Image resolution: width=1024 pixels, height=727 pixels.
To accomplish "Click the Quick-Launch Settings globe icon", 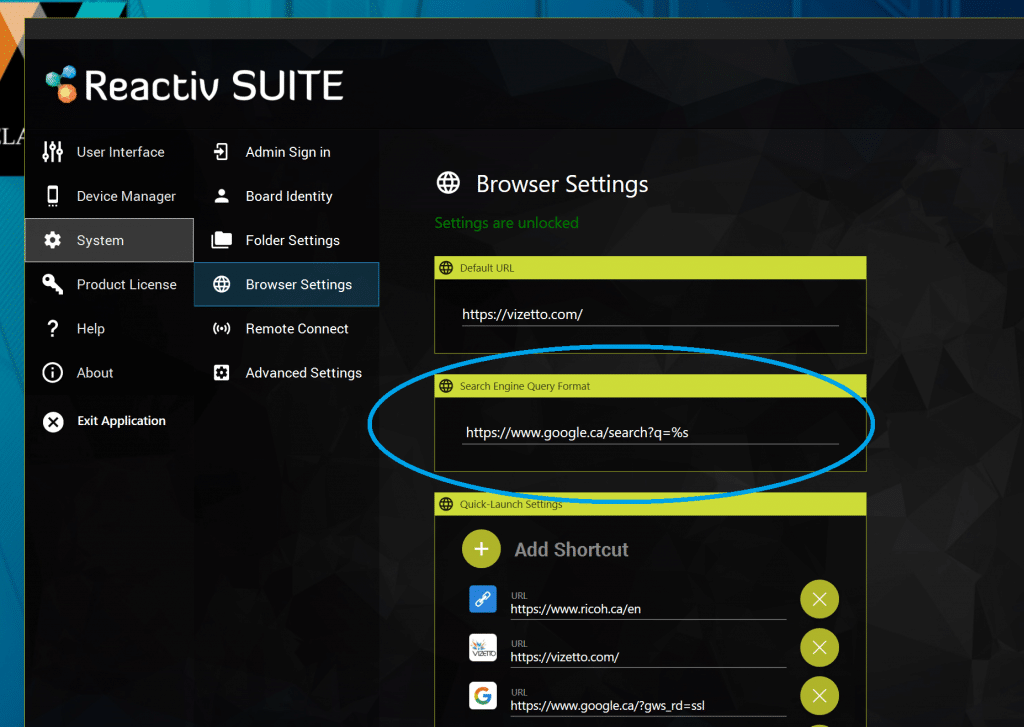I will coord(446,504).
